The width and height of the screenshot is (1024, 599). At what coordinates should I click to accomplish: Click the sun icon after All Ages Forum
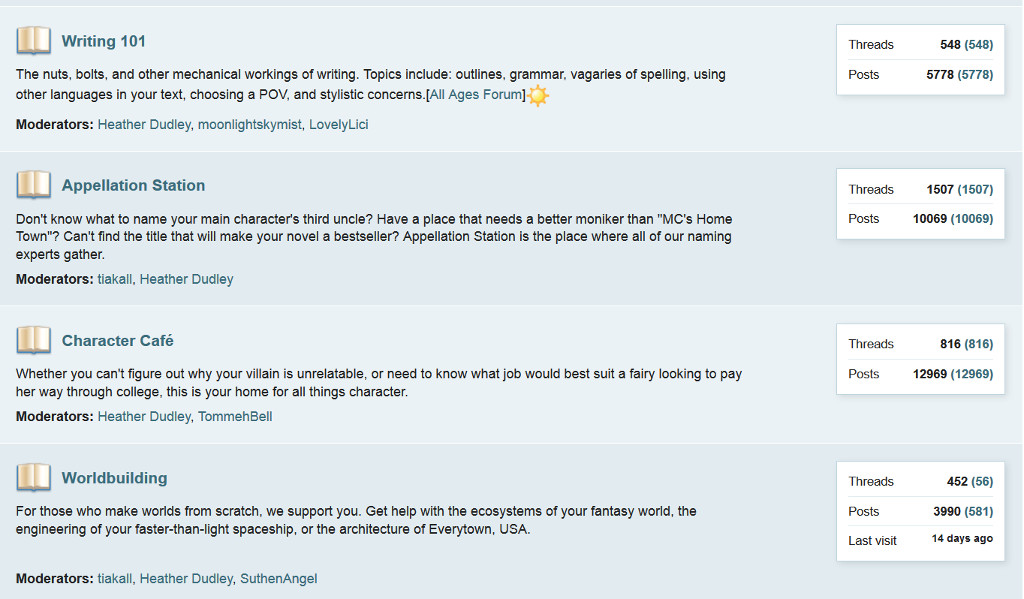point(538,96)
